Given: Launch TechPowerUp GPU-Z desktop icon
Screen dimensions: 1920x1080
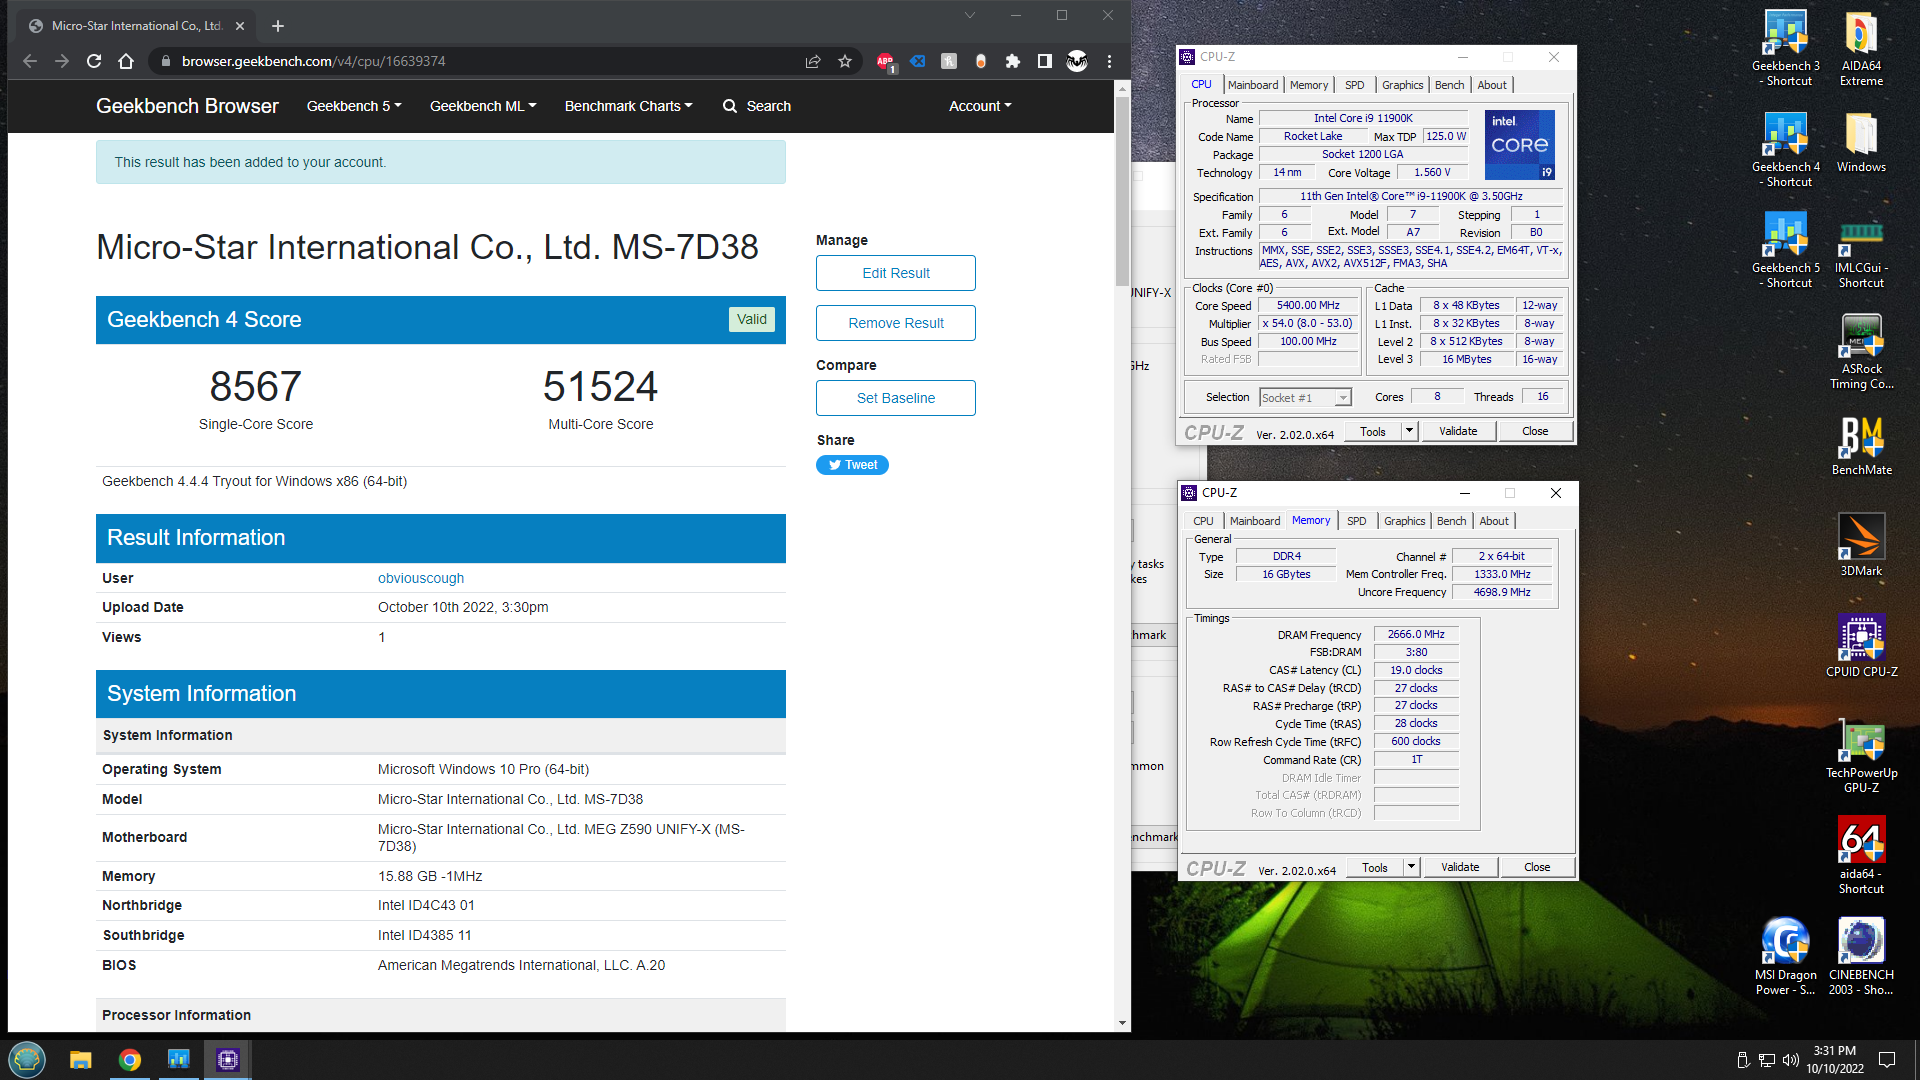Looking at the screenshot, I should click(1861, 755).
